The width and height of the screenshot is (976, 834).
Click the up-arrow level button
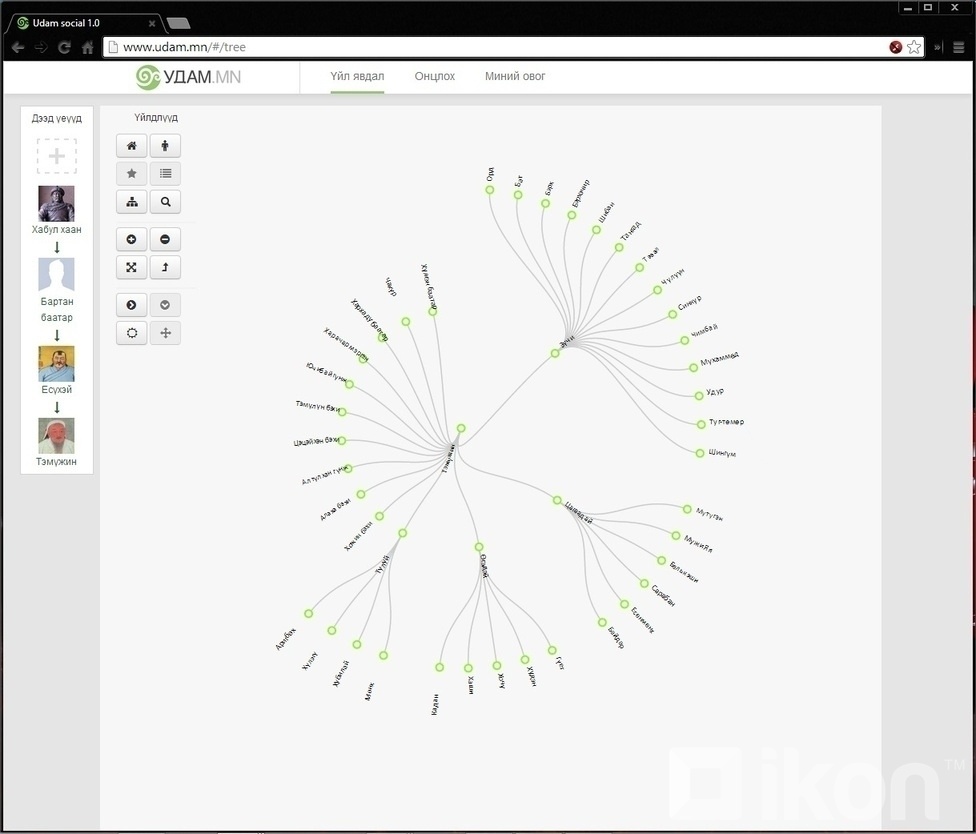[x=165, y=268]
